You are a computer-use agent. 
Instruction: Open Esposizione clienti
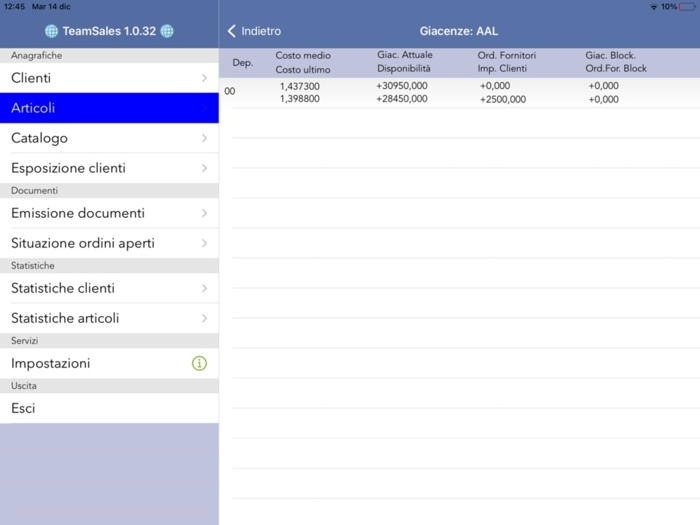109,168
